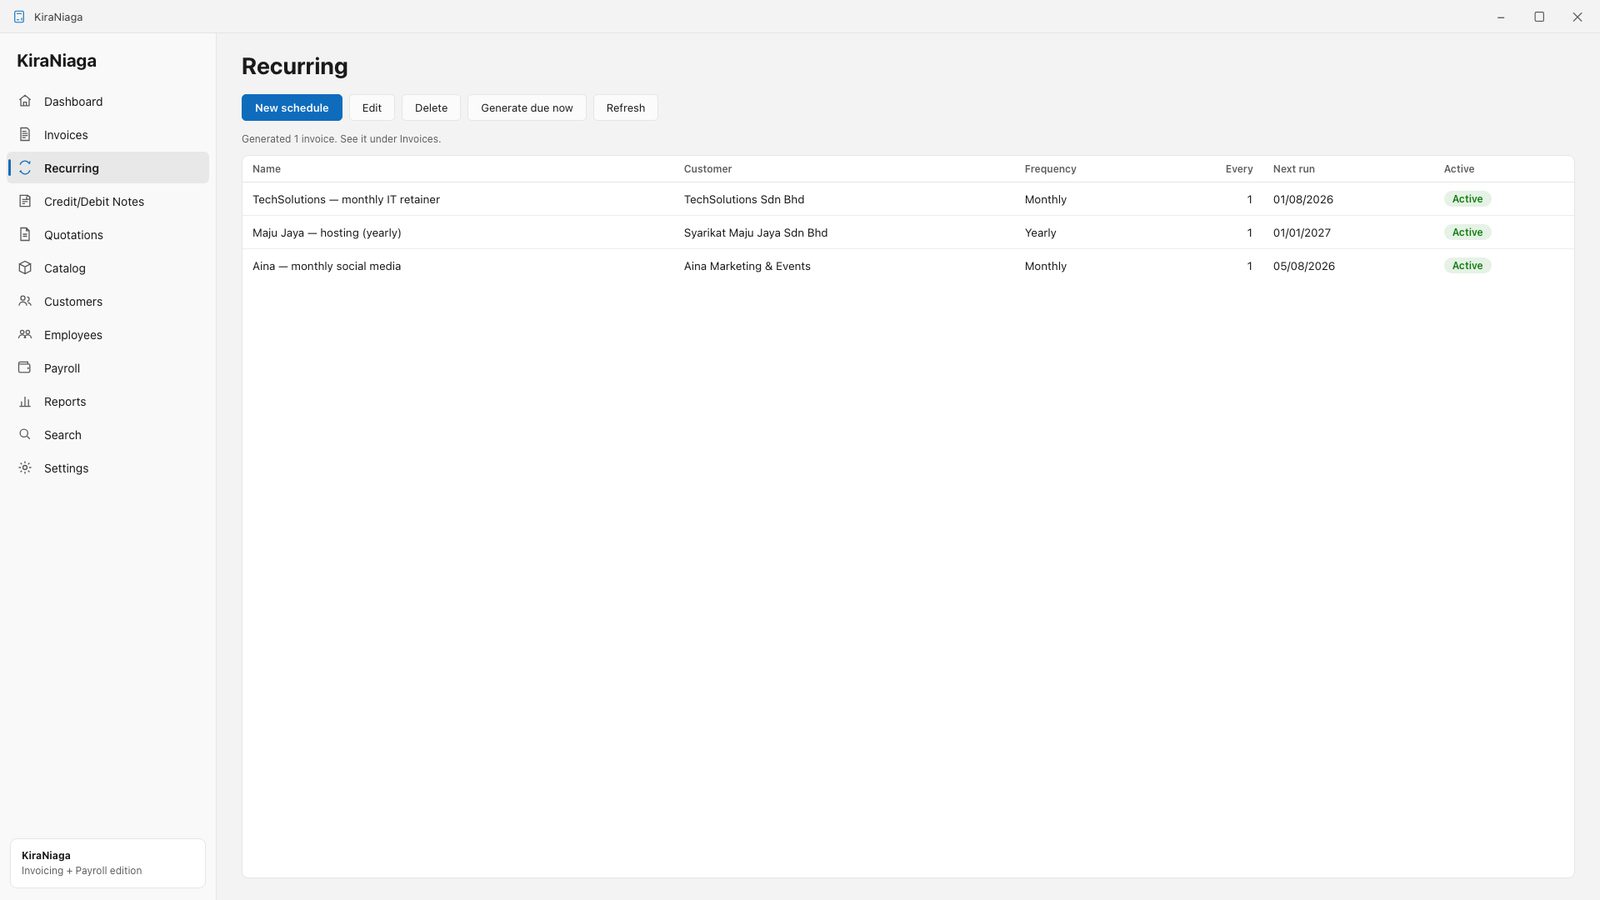Image resolution: width=1600 pixels, height=900 pixels.
Task: Click the Yearly frequency cell
Action: 1040,233
